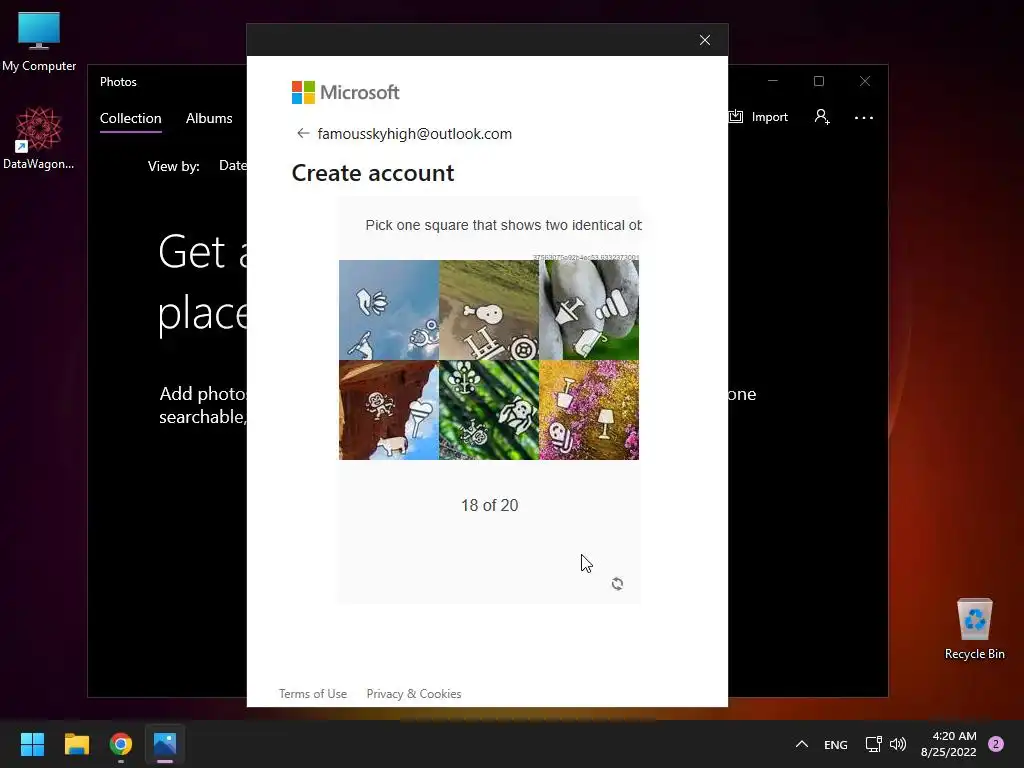Pick the gray stones puzzle square

coord(589,310)
